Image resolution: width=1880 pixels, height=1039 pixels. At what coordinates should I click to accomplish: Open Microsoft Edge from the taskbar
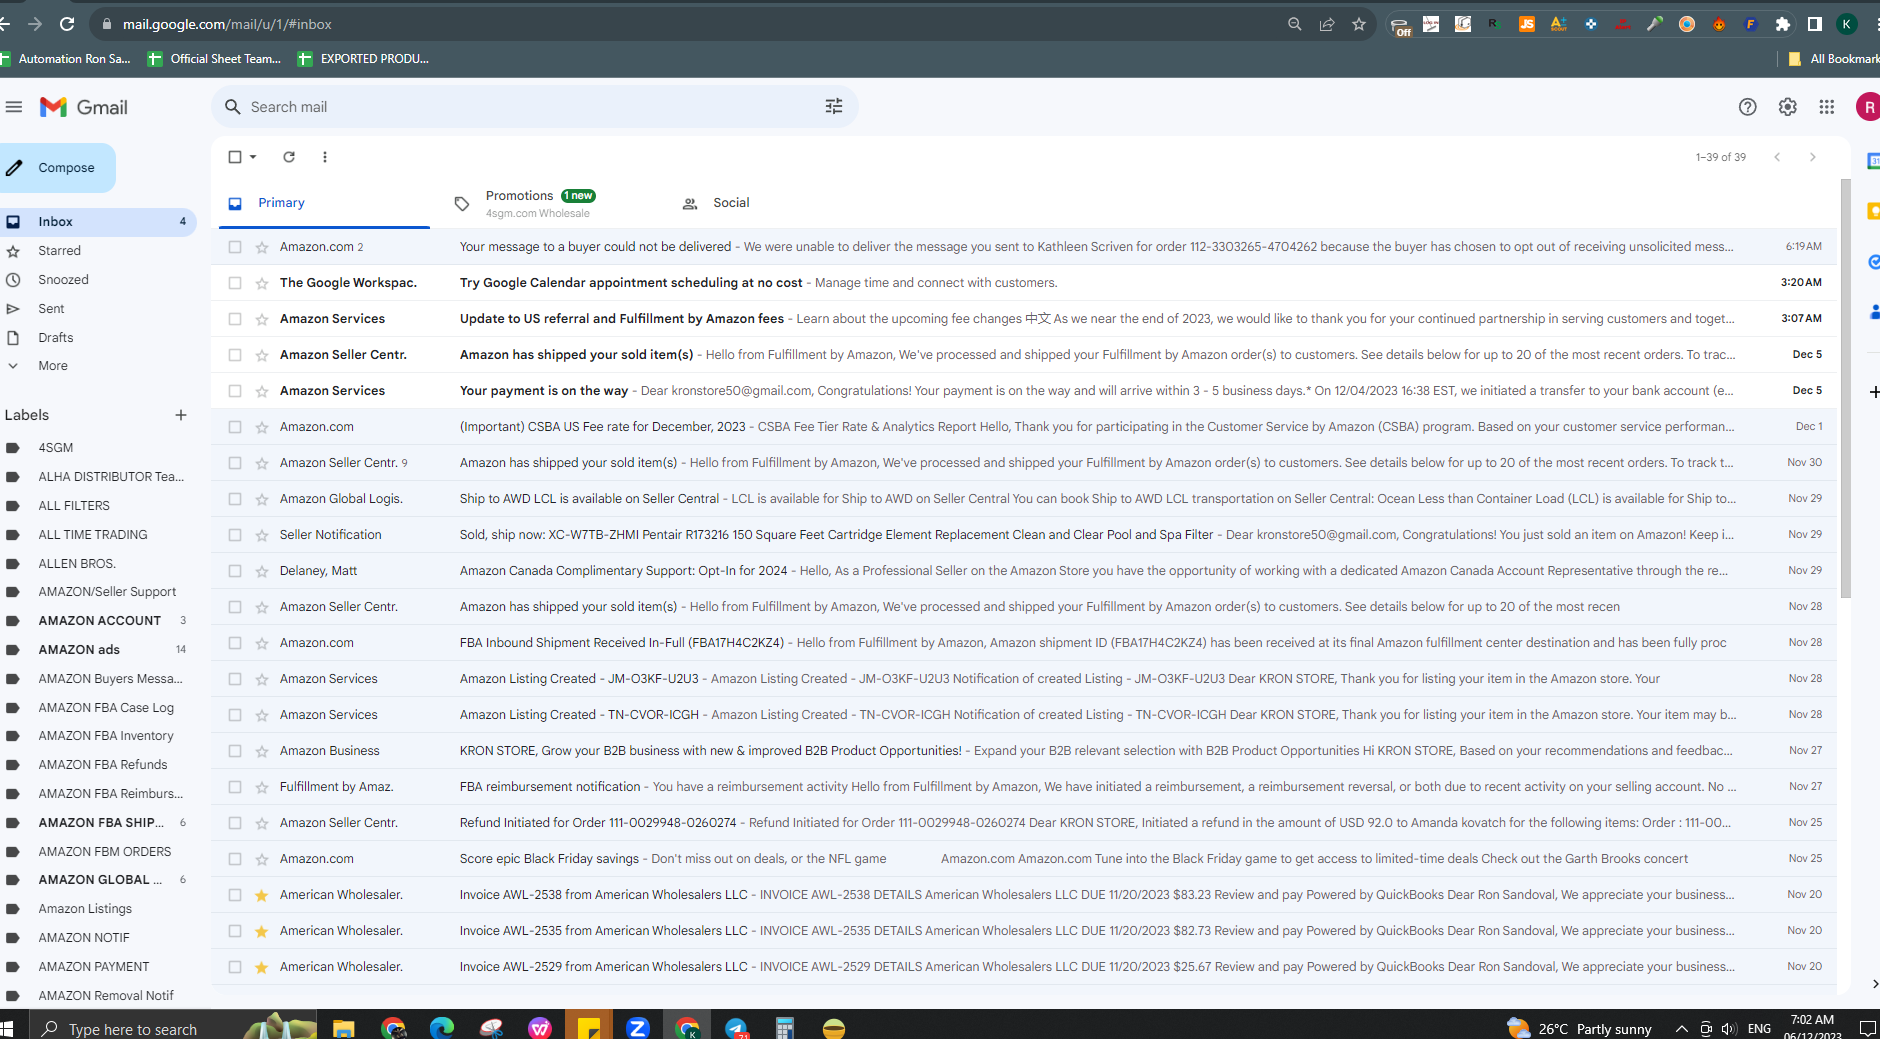[x=442, y=1028]
